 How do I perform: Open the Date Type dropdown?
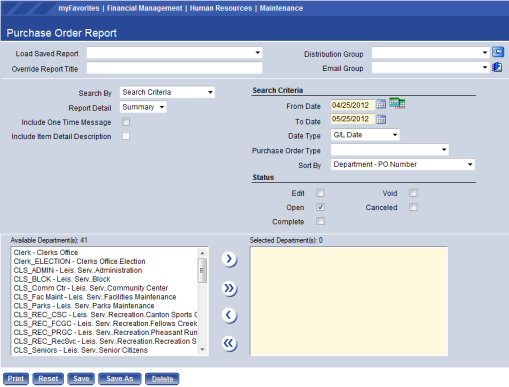tap(365, 135)
